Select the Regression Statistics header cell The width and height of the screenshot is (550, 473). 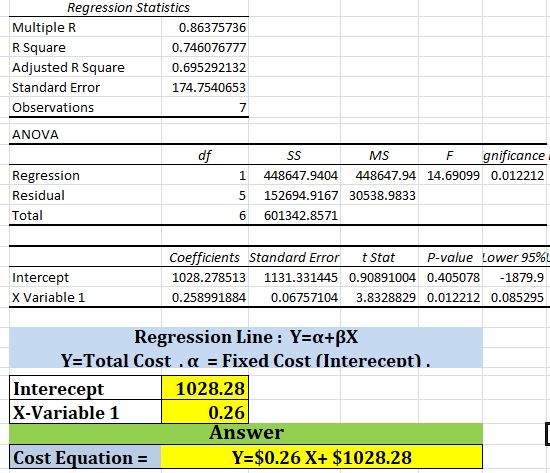pyautogui.click(x=128, y=8)
